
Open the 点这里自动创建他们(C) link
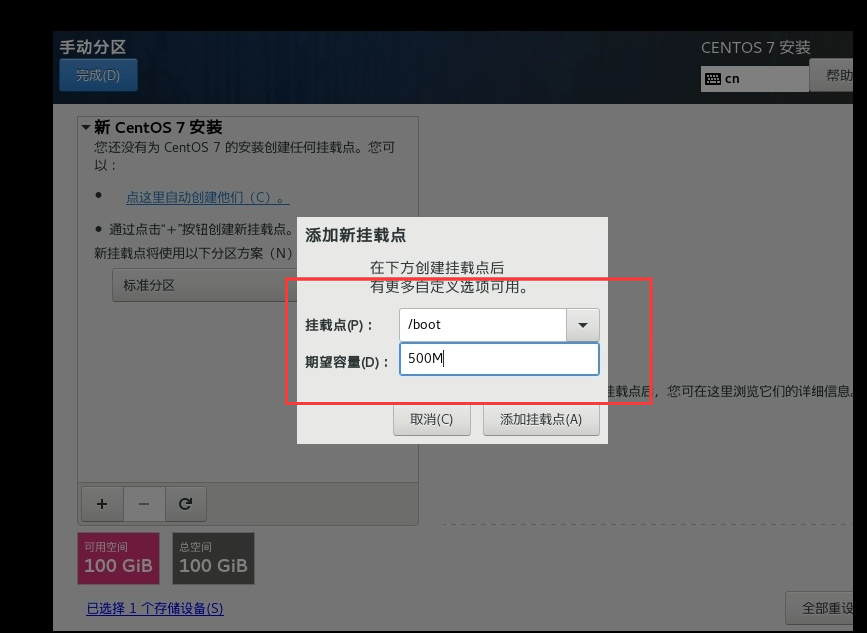tap(208, 197)
